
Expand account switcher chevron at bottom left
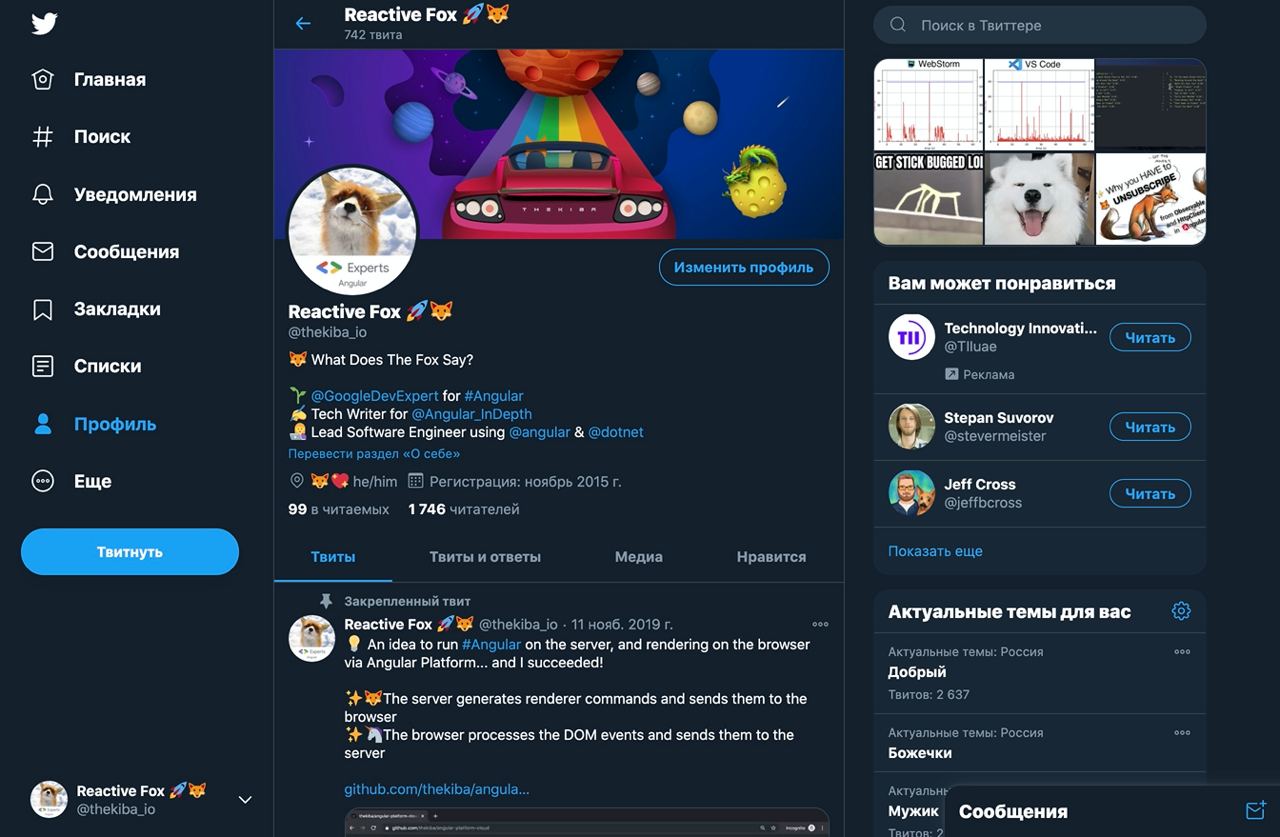click(245, 799)
